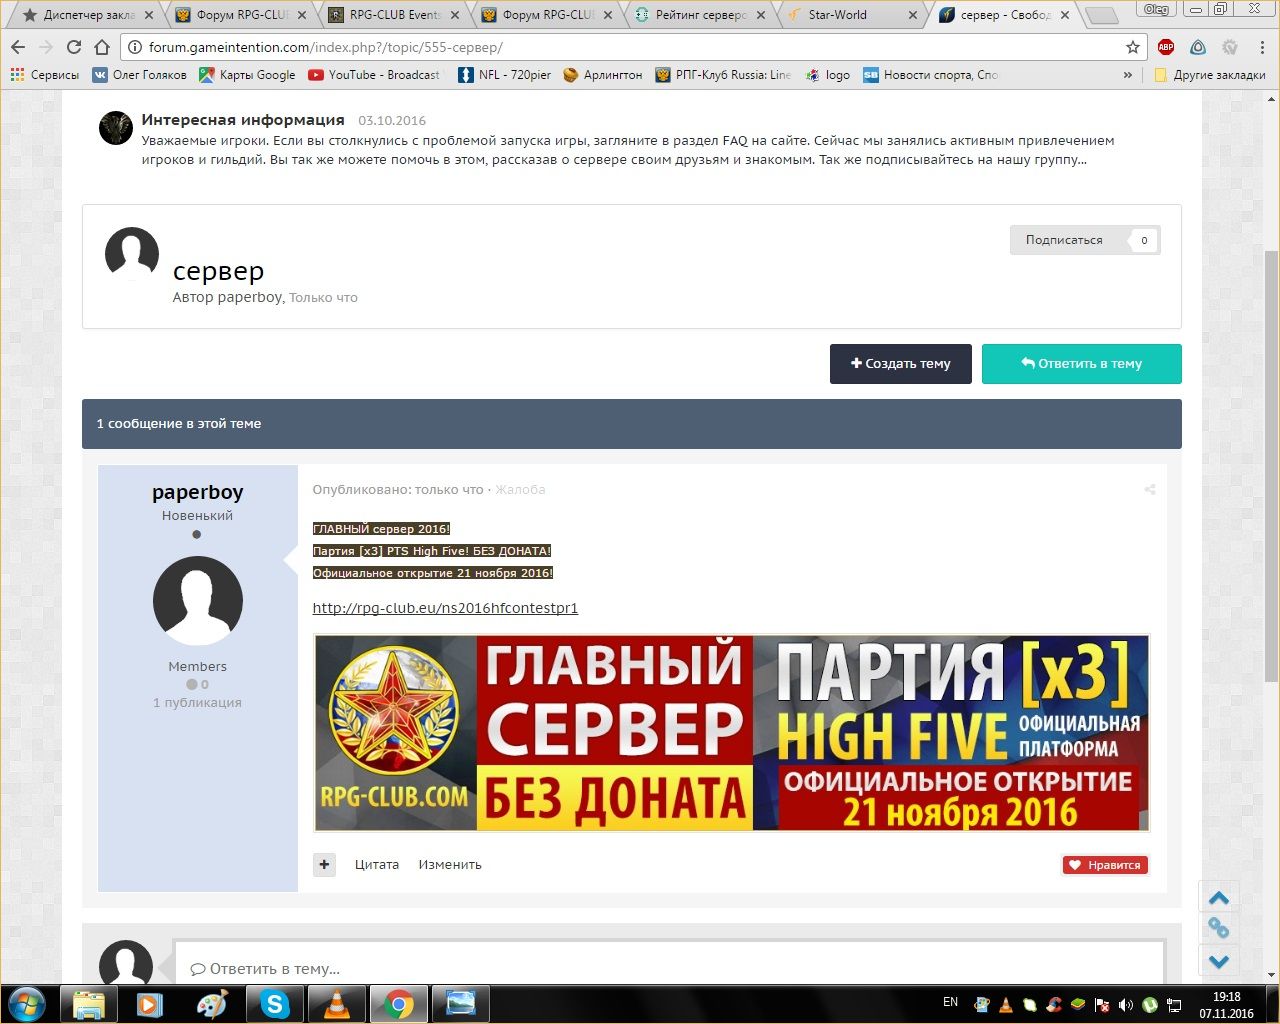
Task: Show hidden bookmarks with chevron
Action: click(x=1128, y=75)
